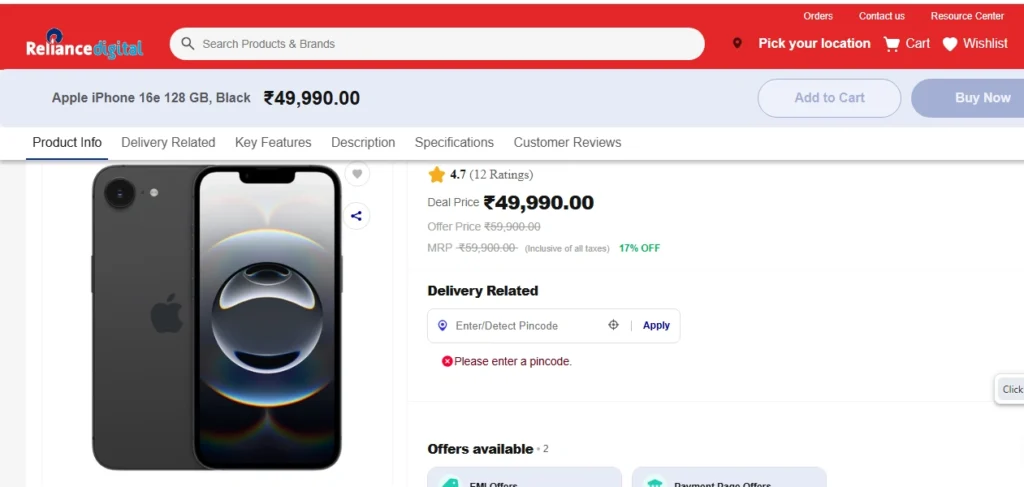Switch to Delivery Related tab
This screenshot has height=487, width=1024.
click(168, 142)
